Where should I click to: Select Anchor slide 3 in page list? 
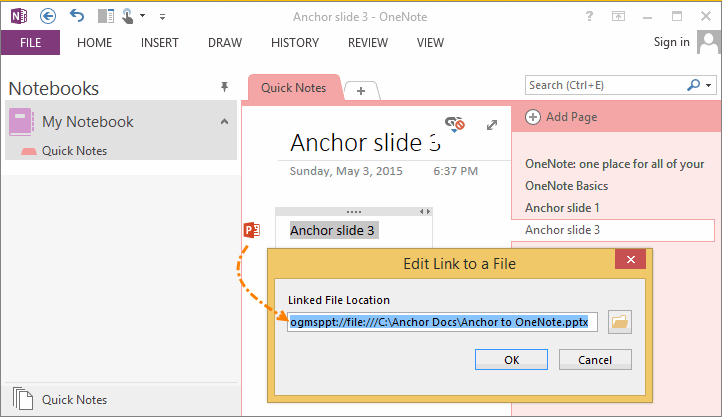pyautogui.click(x=612, y=230)
